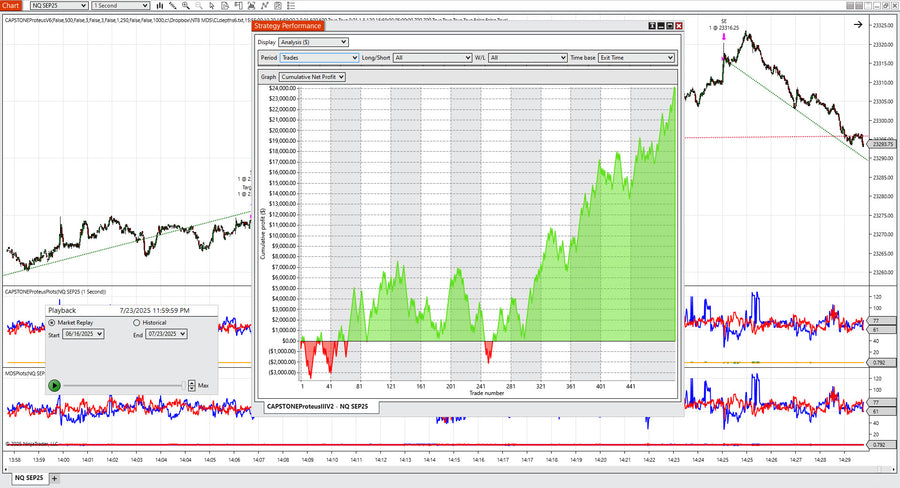Start playback with the green play button
Screen dimensions: 900x488
pyautogui.click(x=55, y=386)
